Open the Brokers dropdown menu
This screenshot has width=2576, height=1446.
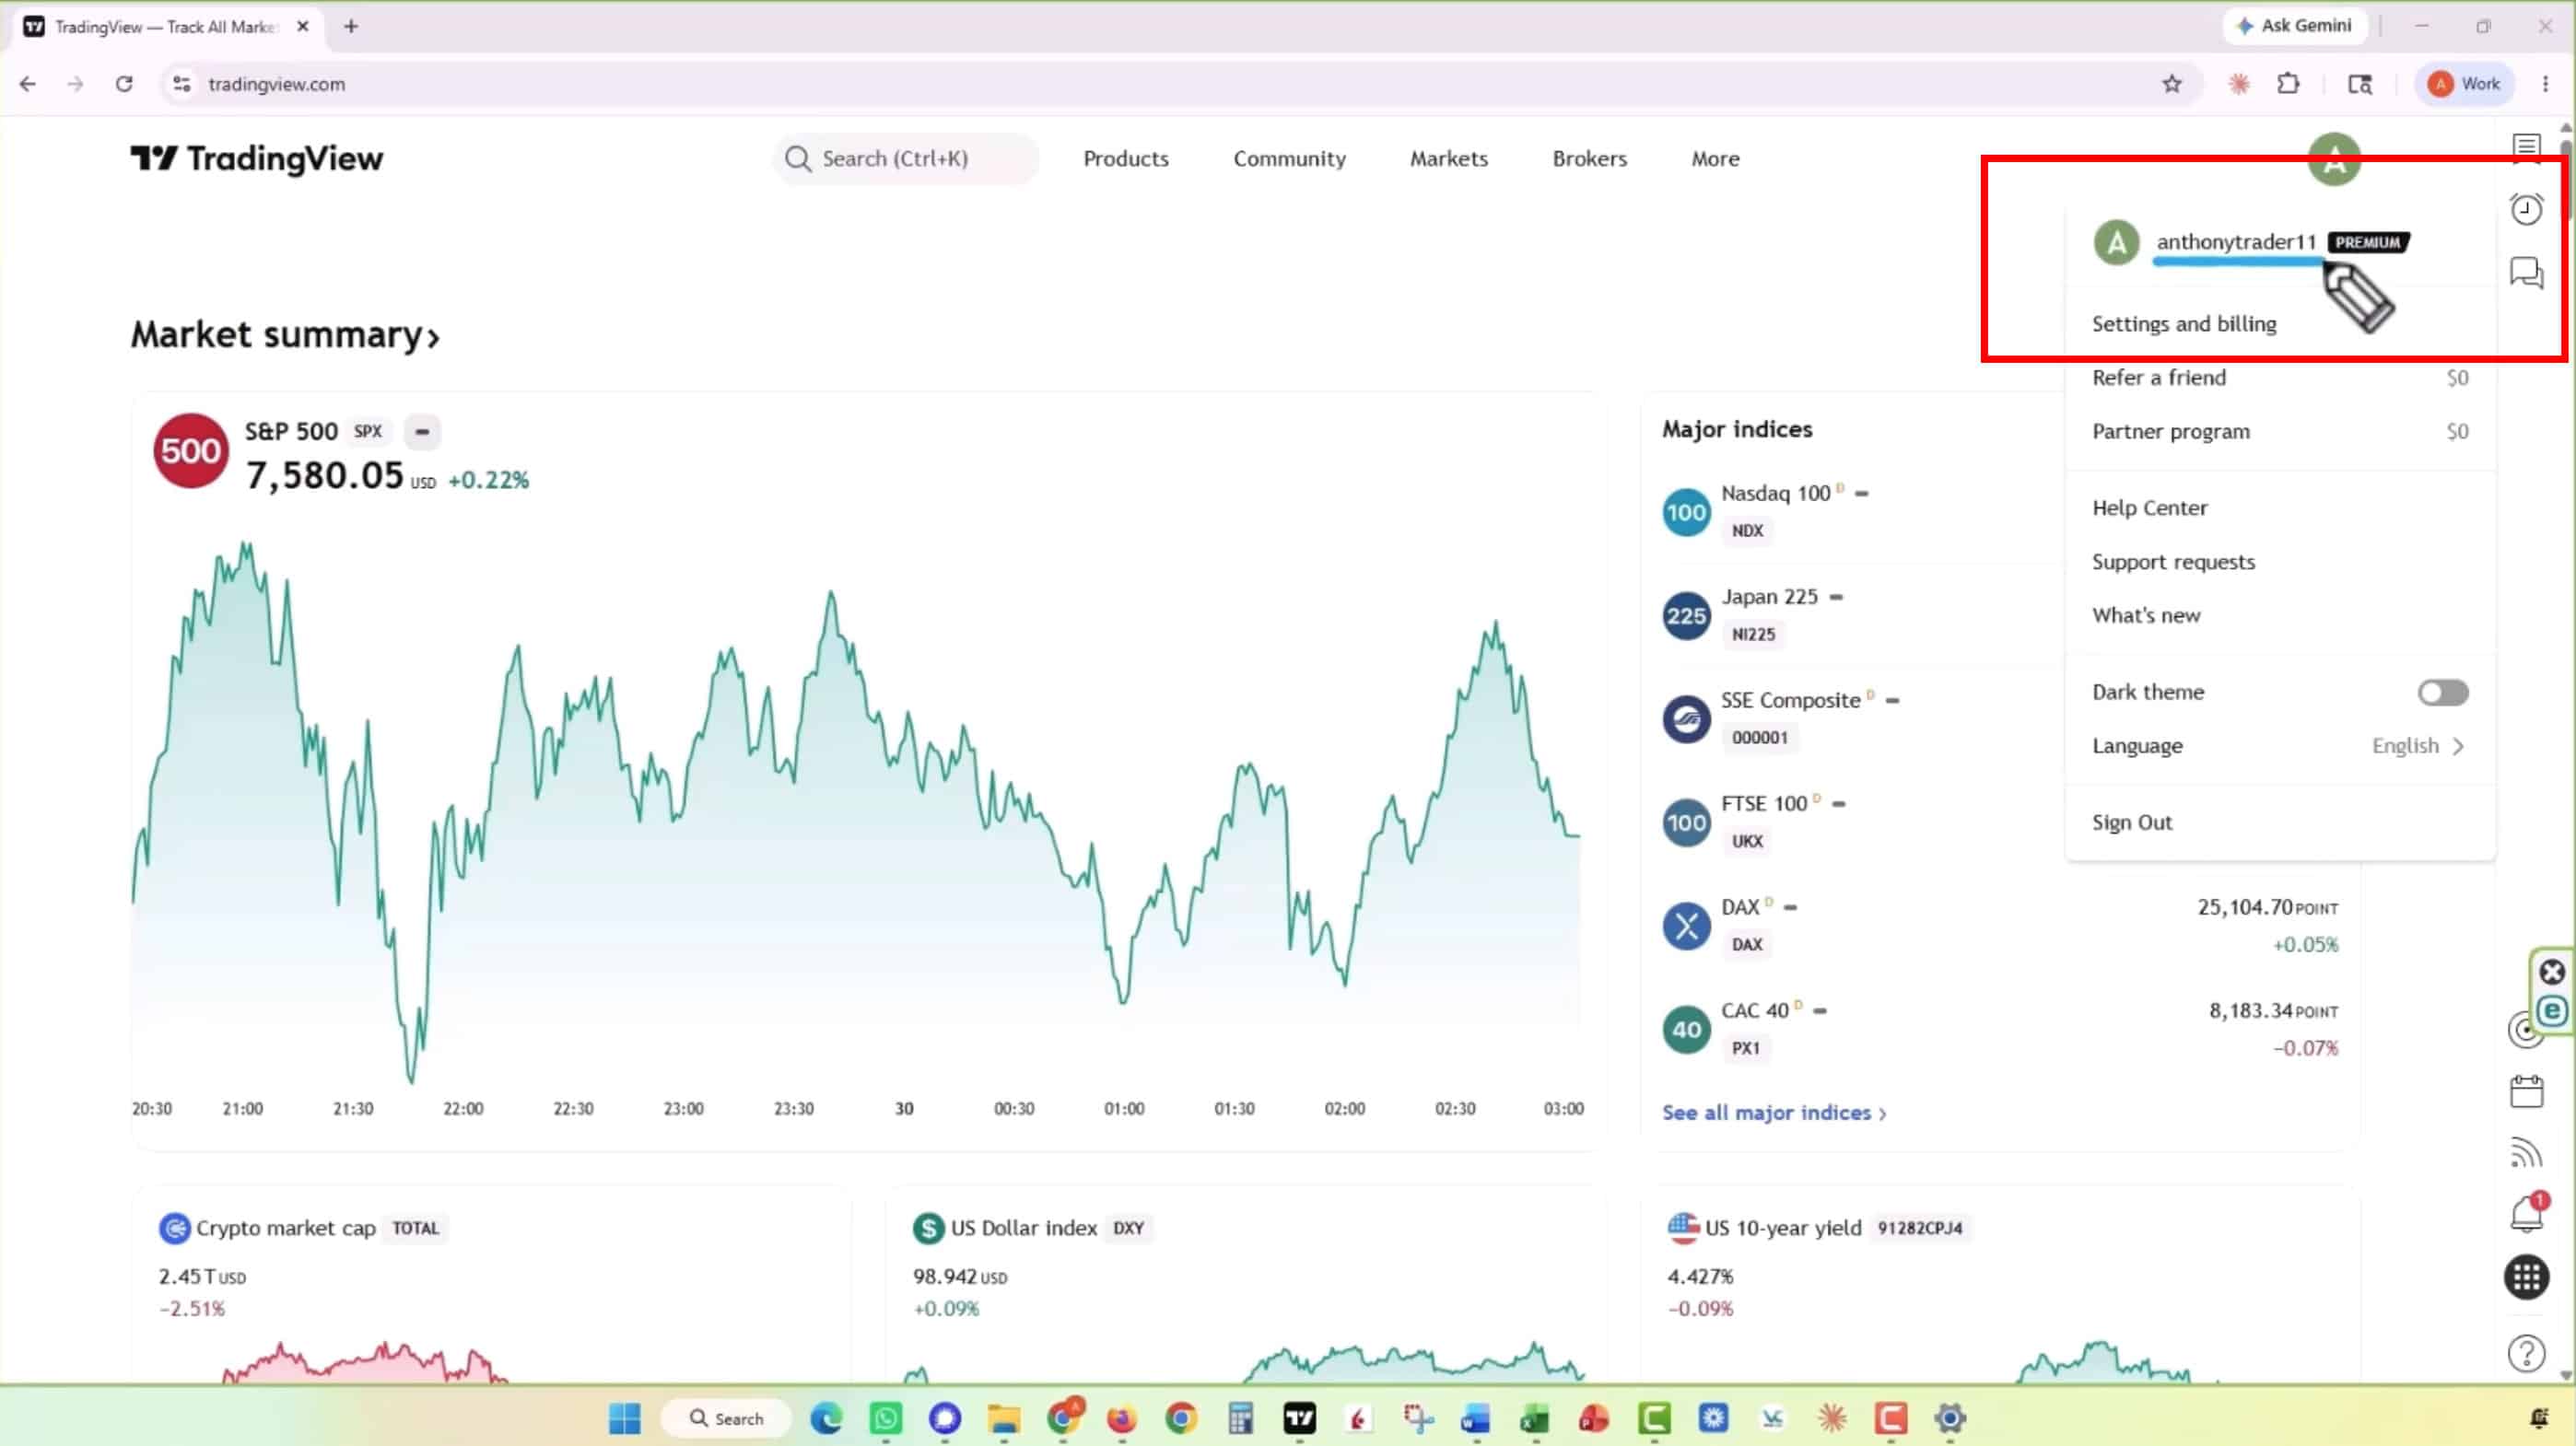pyautogui.click(x=1589, y=158)
